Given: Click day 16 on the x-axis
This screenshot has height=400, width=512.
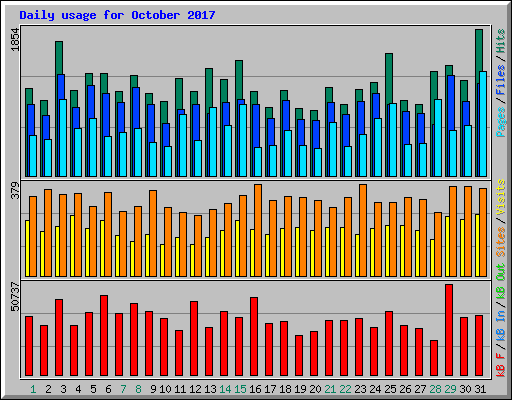Looking at the screenshot, I should coord(255,389).
